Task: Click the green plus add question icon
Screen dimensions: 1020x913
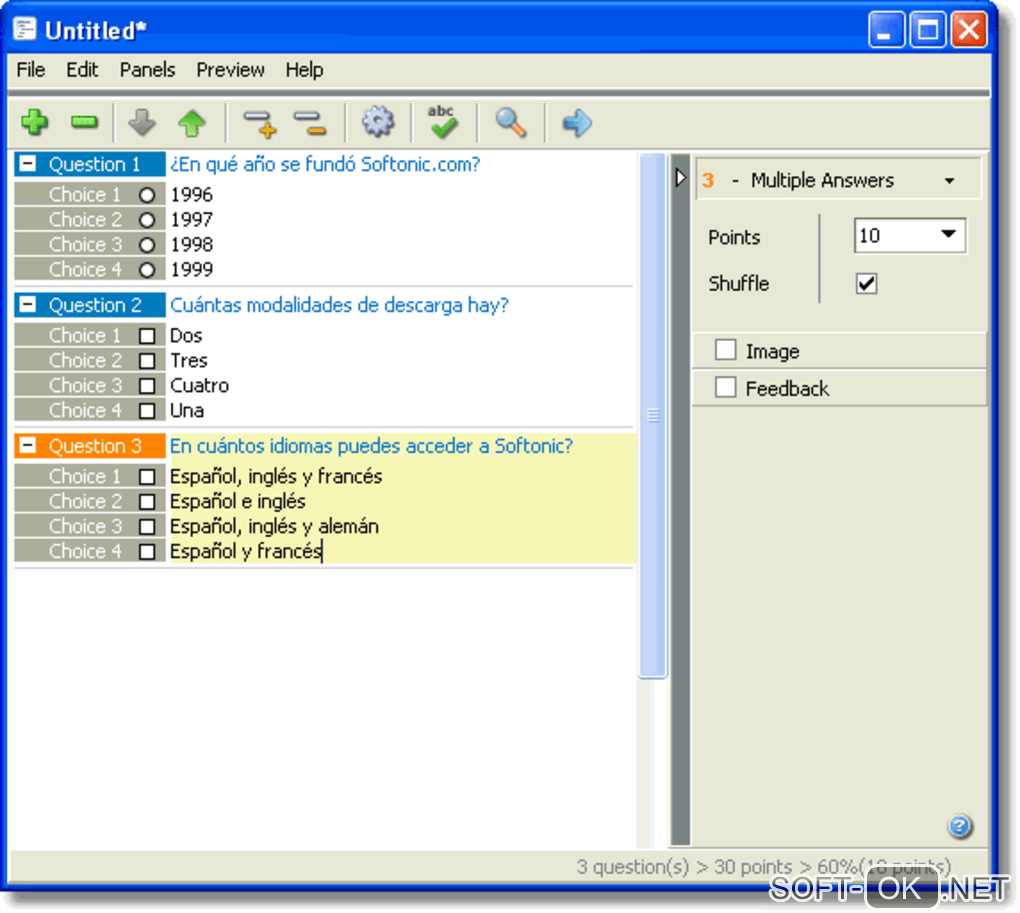Action: (34, 122)
